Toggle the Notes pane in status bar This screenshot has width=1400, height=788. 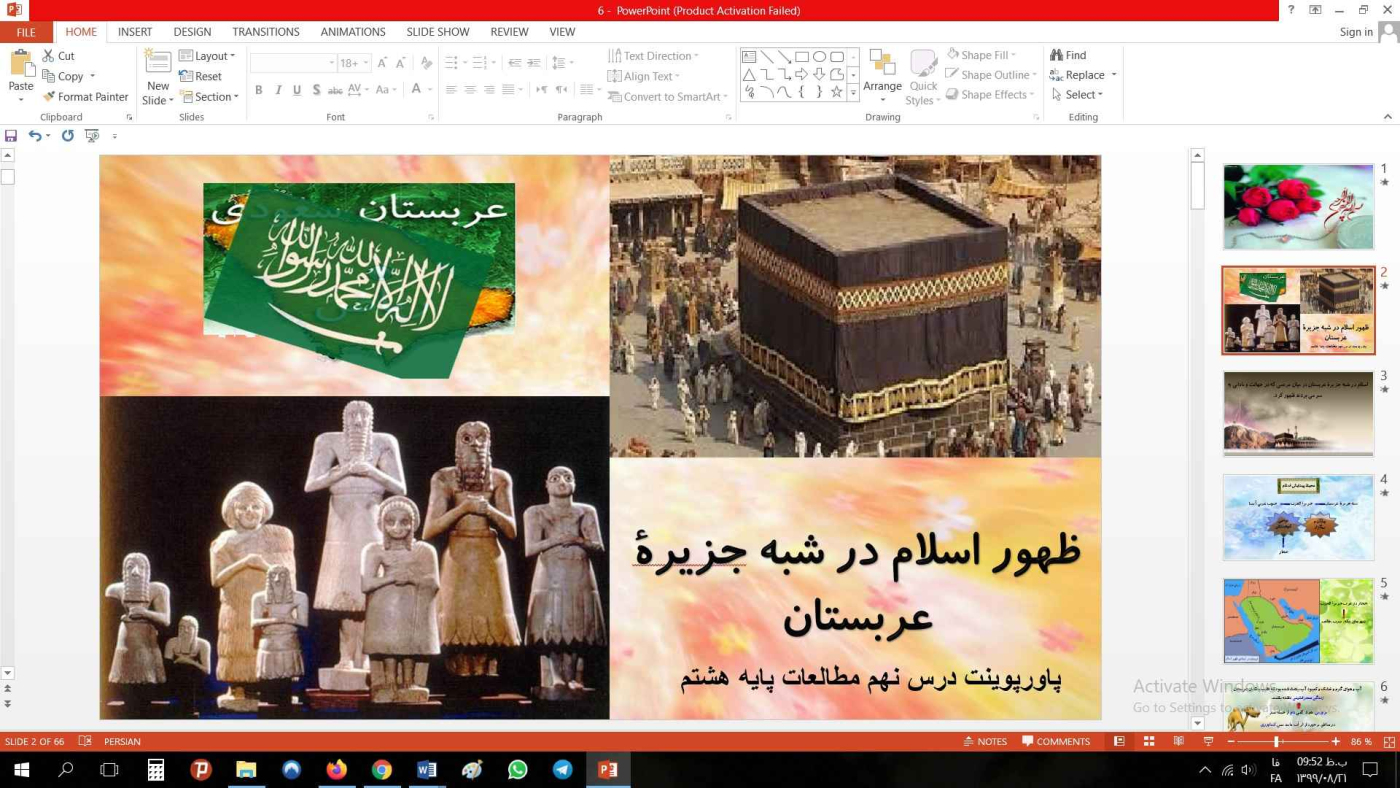click(x=984, y=742)
